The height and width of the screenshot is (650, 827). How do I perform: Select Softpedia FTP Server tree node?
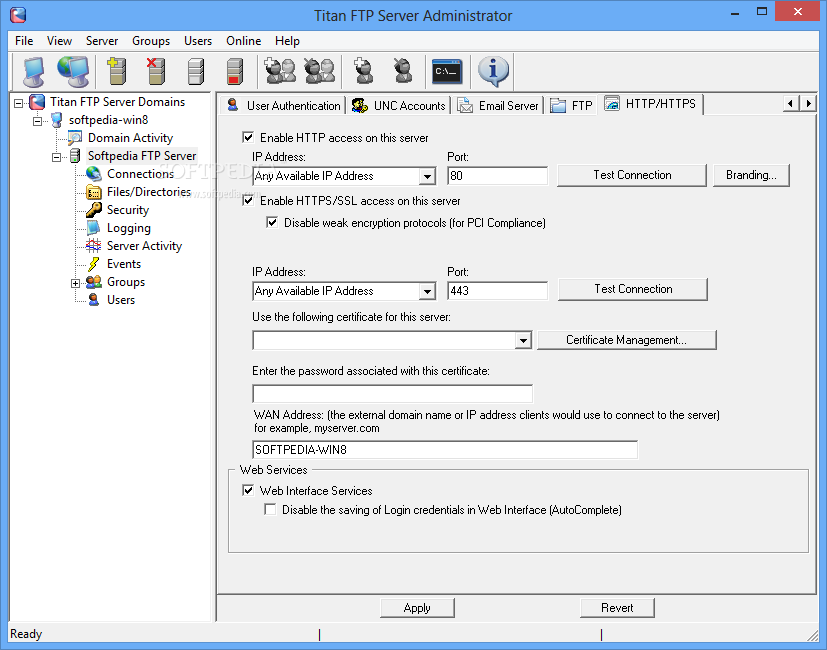point(142,156)
